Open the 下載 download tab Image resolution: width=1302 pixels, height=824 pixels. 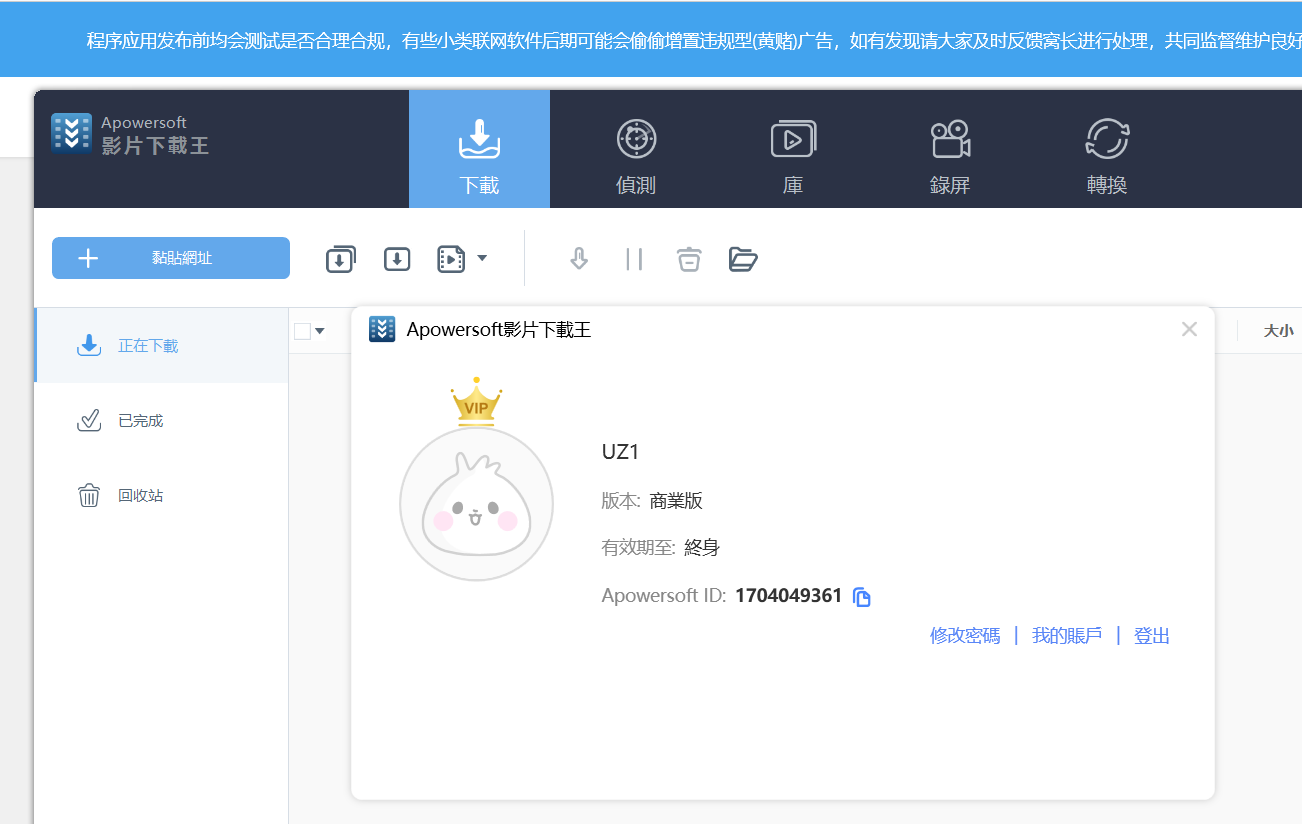coord(479,149)
